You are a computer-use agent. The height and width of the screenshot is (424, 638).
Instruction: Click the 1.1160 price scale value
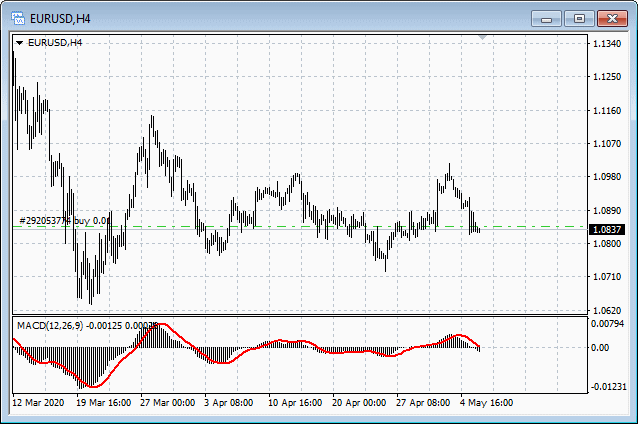607,110
